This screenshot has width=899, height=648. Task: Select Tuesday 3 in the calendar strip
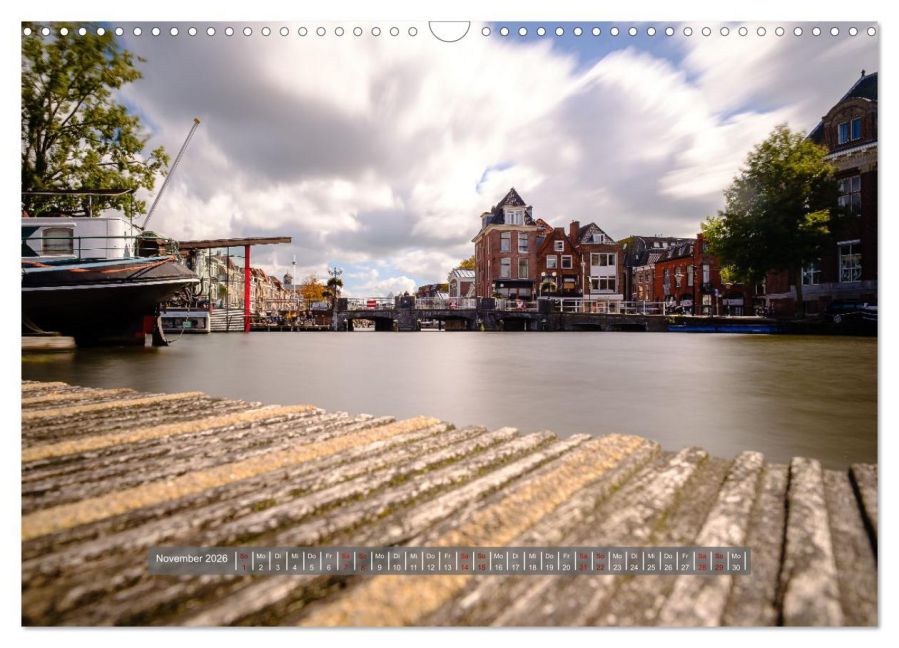click(x=277, y=561)
